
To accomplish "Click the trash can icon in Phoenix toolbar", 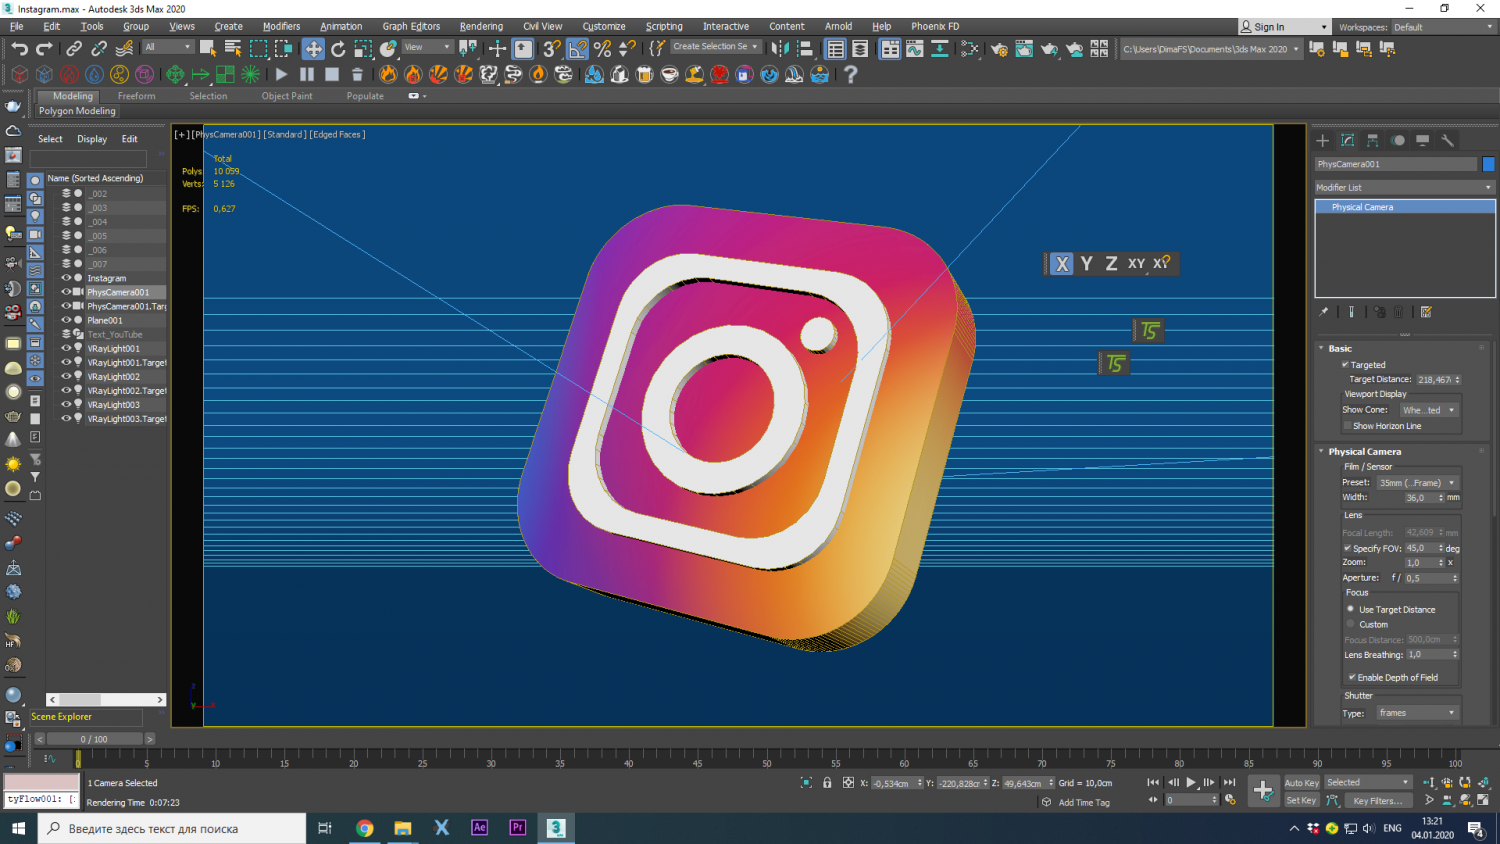I will [357, 74].
